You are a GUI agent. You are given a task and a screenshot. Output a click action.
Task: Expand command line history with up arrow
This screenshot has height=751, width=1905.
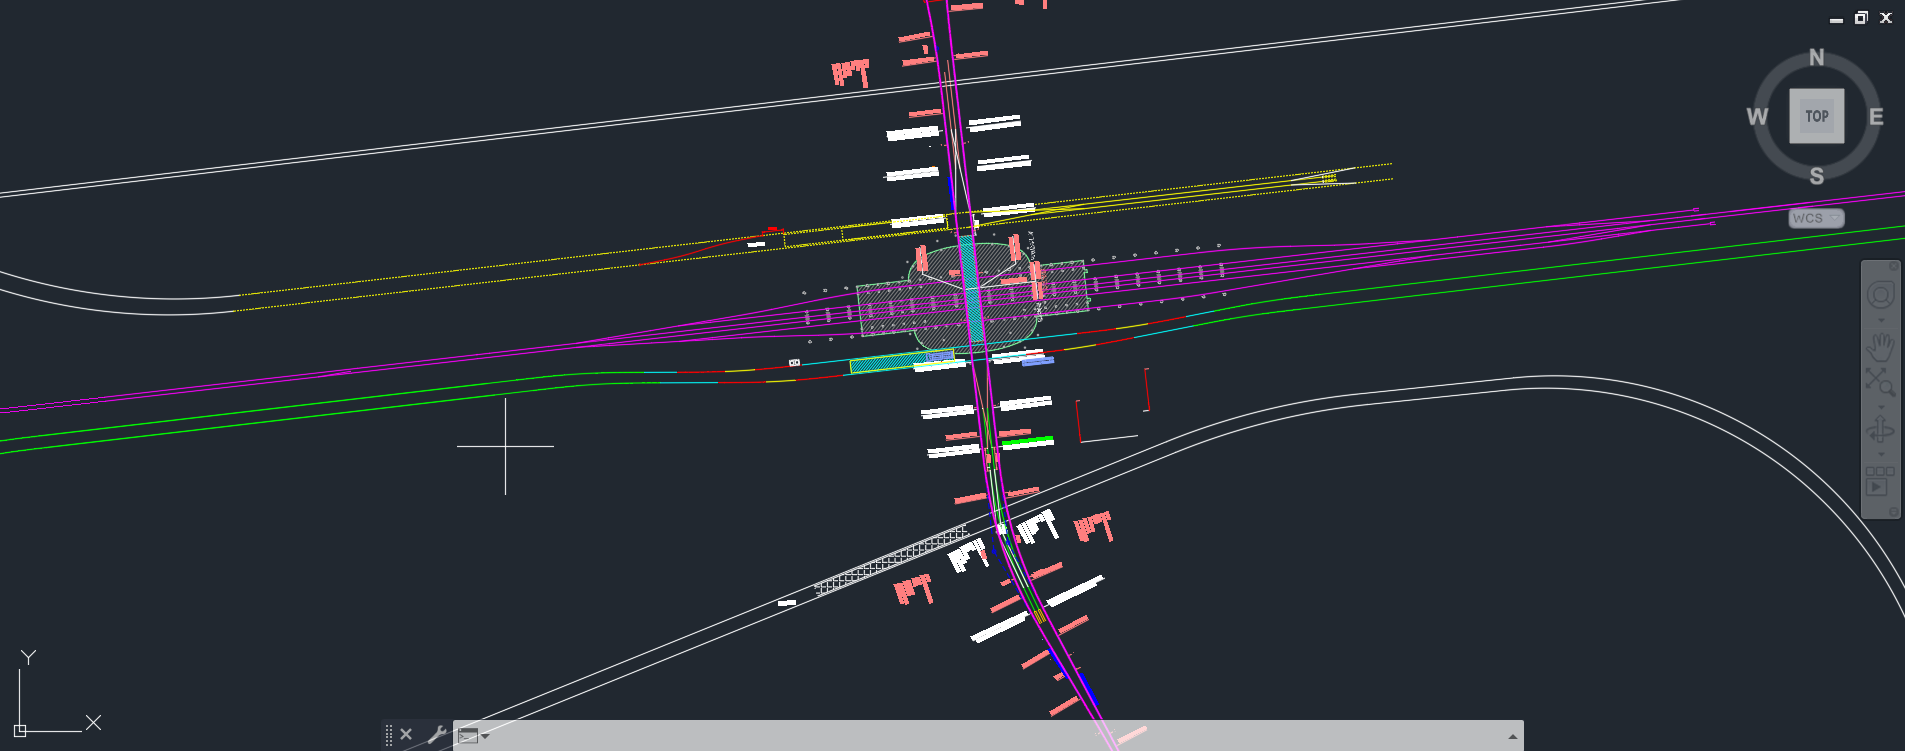(x=1512, y=737)
